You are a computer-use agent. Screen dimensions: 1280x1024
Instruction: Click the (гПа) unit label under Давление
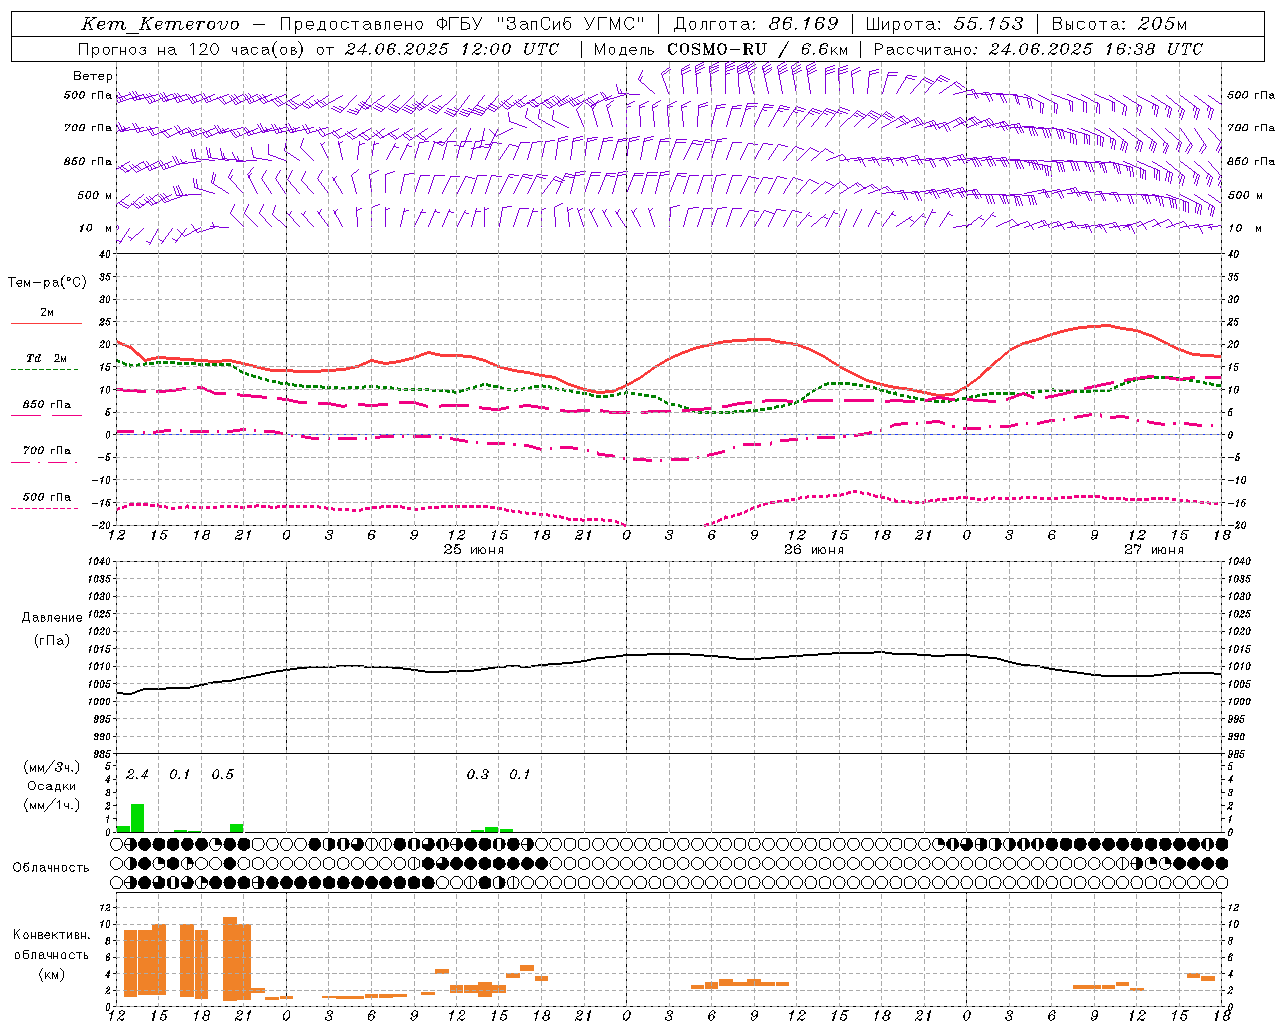point(52,641)
